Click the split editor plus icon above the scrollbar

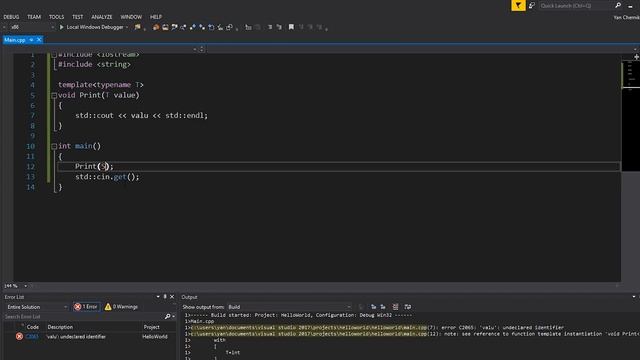(636, 57)
